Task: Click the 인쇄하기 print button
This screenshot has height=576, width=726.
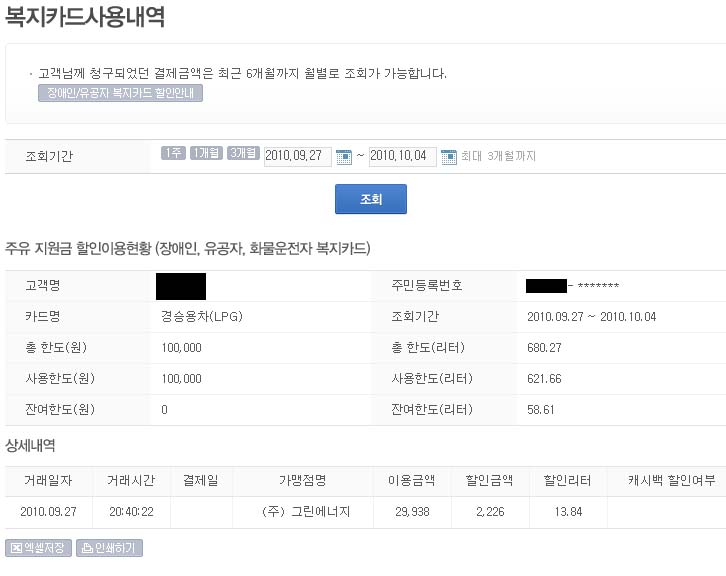Action: click(x=109, y=548)
